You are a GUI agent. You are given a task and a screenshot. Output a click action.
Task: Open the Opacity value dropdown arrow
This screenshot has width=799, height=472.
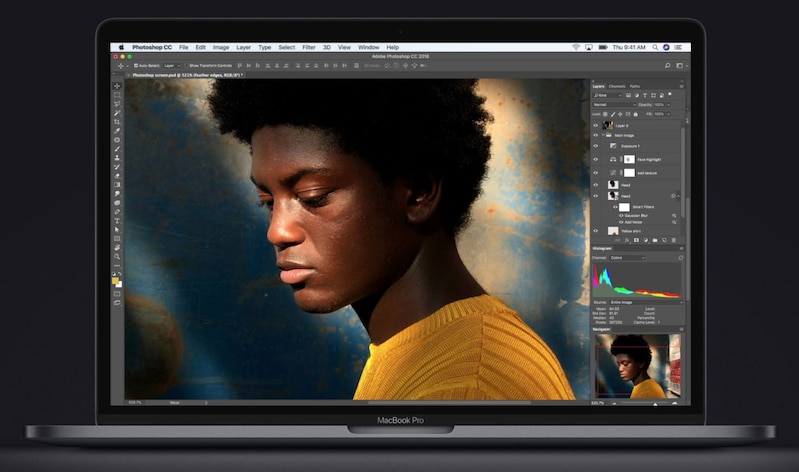tap(668, 104)
